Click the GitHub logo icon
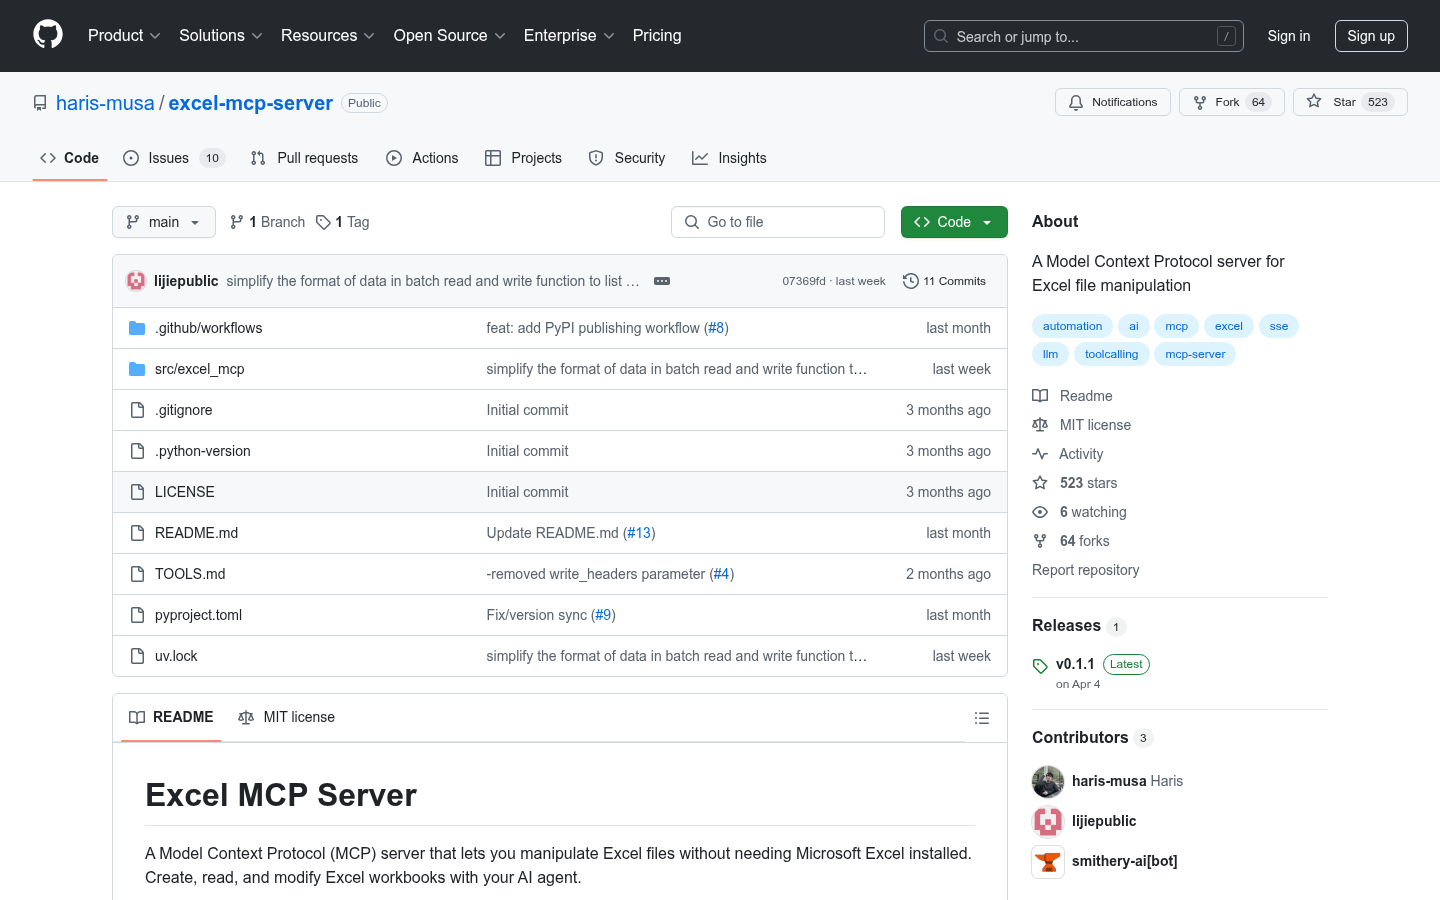This screenshot has height=900, width=1440. click(x=48, y=35)
